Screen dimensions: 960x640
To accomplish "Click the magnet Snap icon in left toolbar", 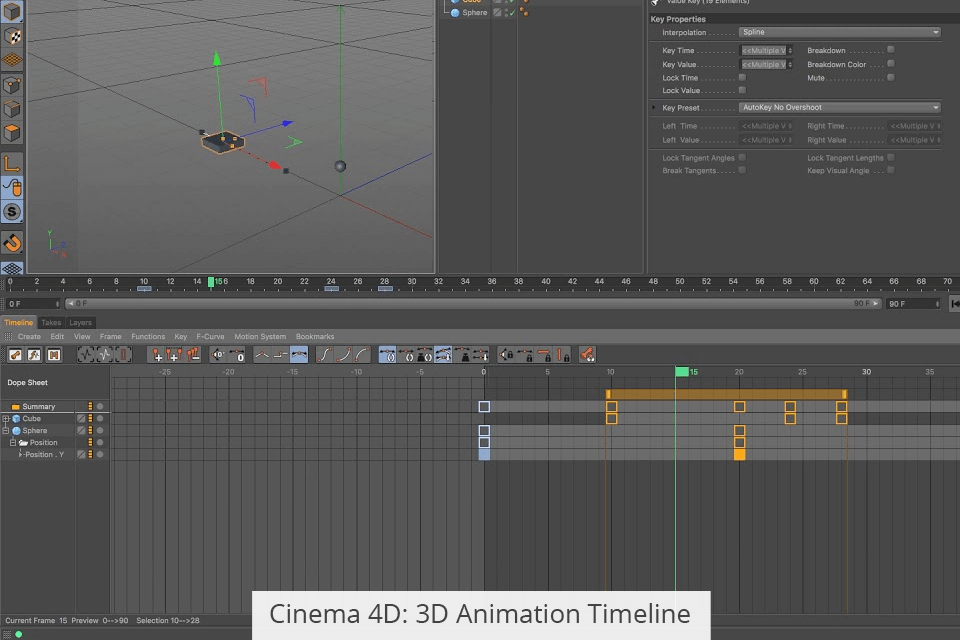I will (12, 242).
